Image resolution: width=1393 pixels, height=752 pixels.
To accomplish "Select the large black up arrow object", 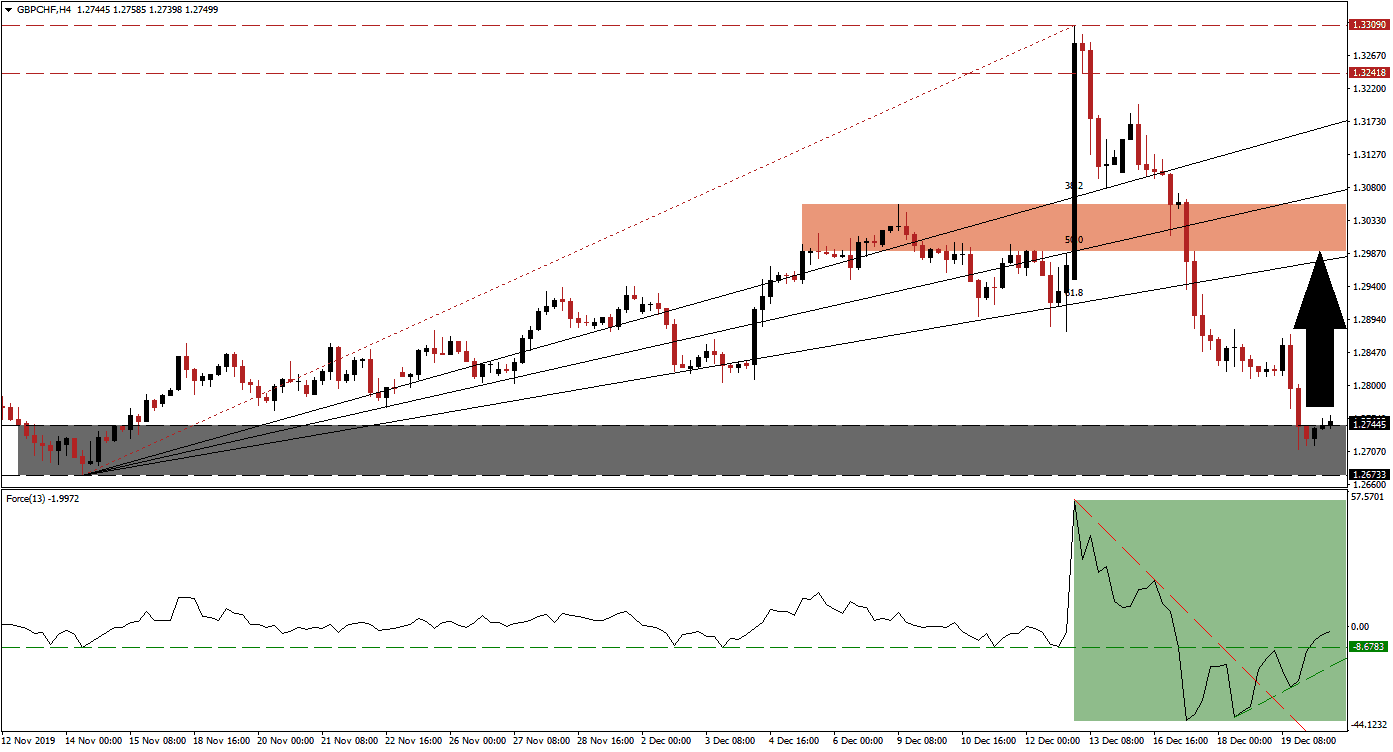I will click(x=1318, y=330).
